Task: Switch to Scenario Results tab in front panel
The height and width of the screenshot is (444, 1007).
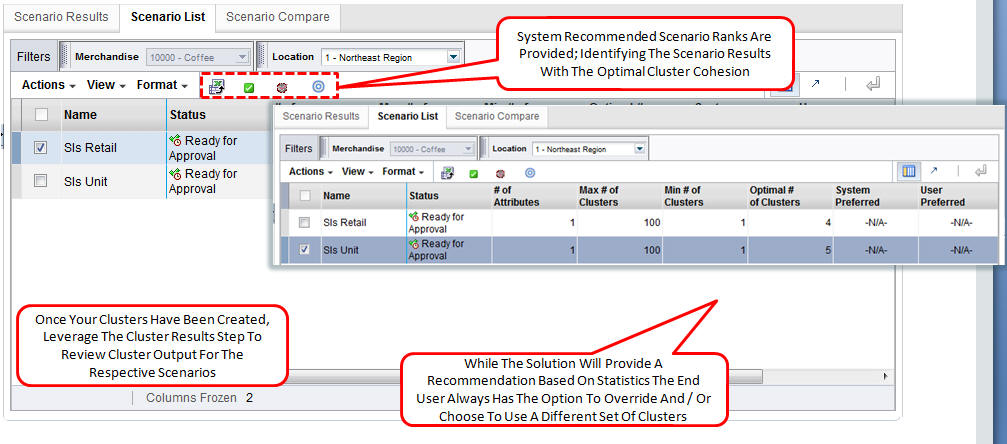Action: click(321, 116)
